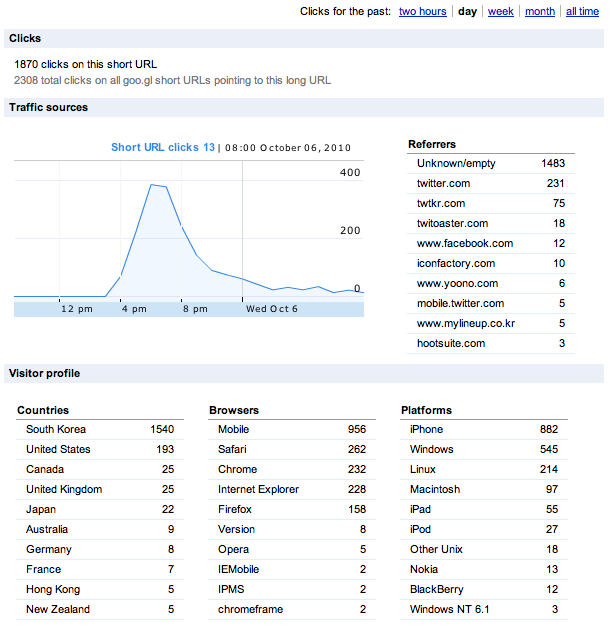Click the "Traffic sources" section header
The image size is (610, 632).
[48, 107]
